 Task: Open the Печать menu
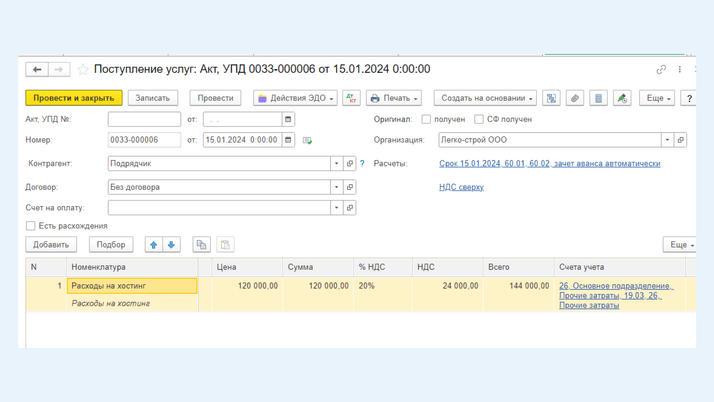point(394,98)
